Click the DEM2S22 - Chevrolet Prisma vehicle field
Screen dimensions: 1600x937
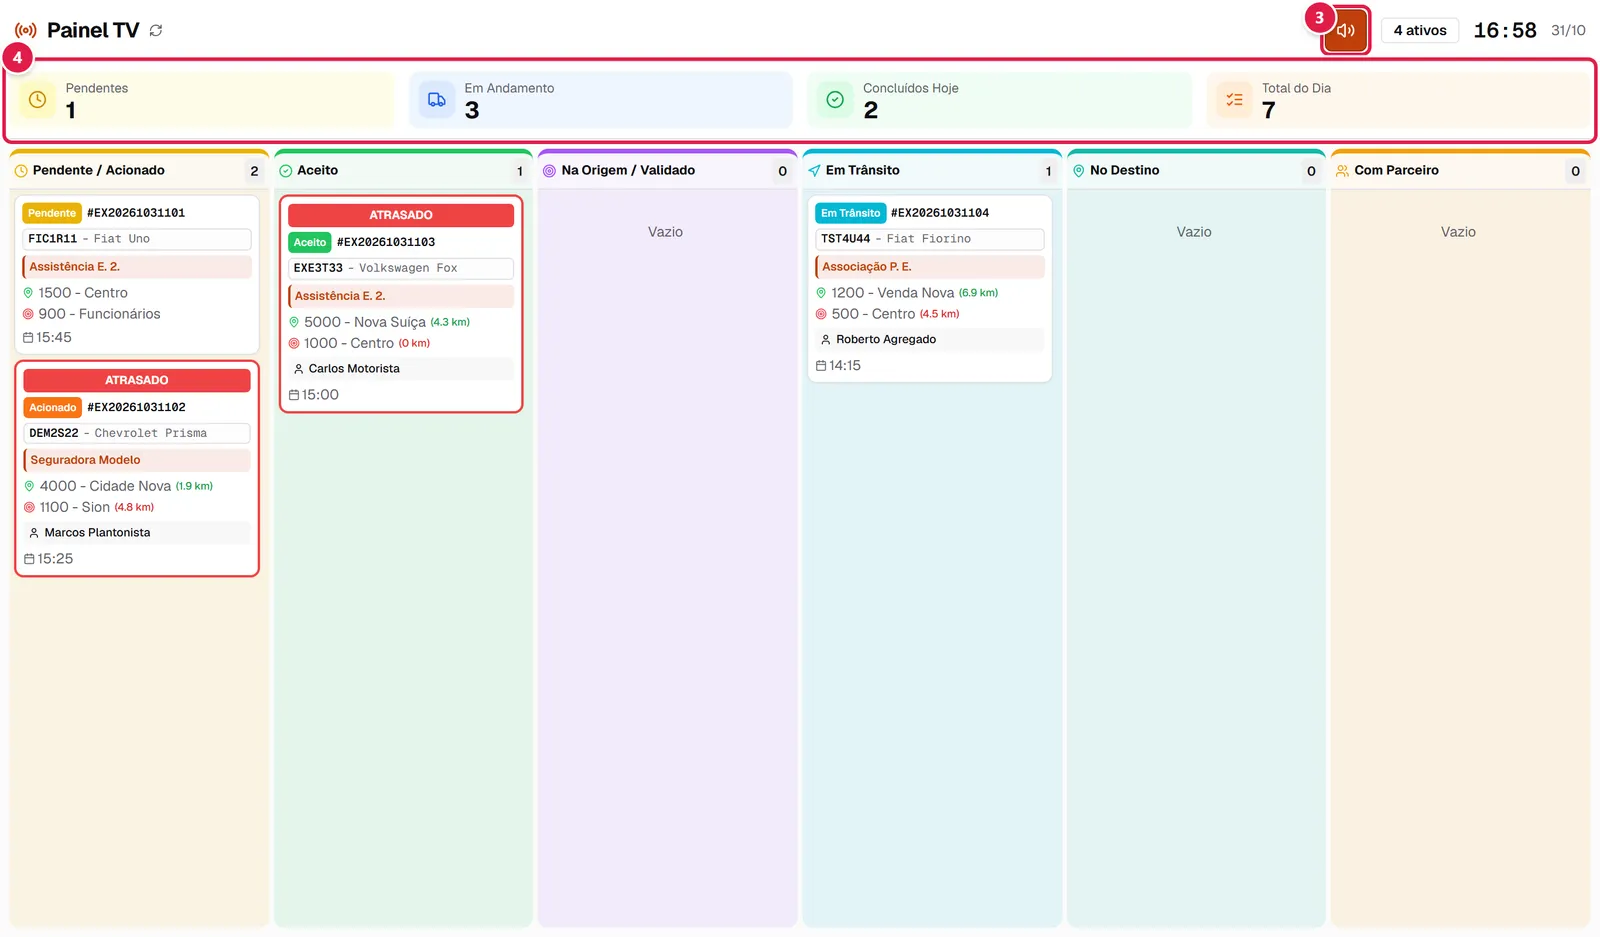click(x=137, y=433)
